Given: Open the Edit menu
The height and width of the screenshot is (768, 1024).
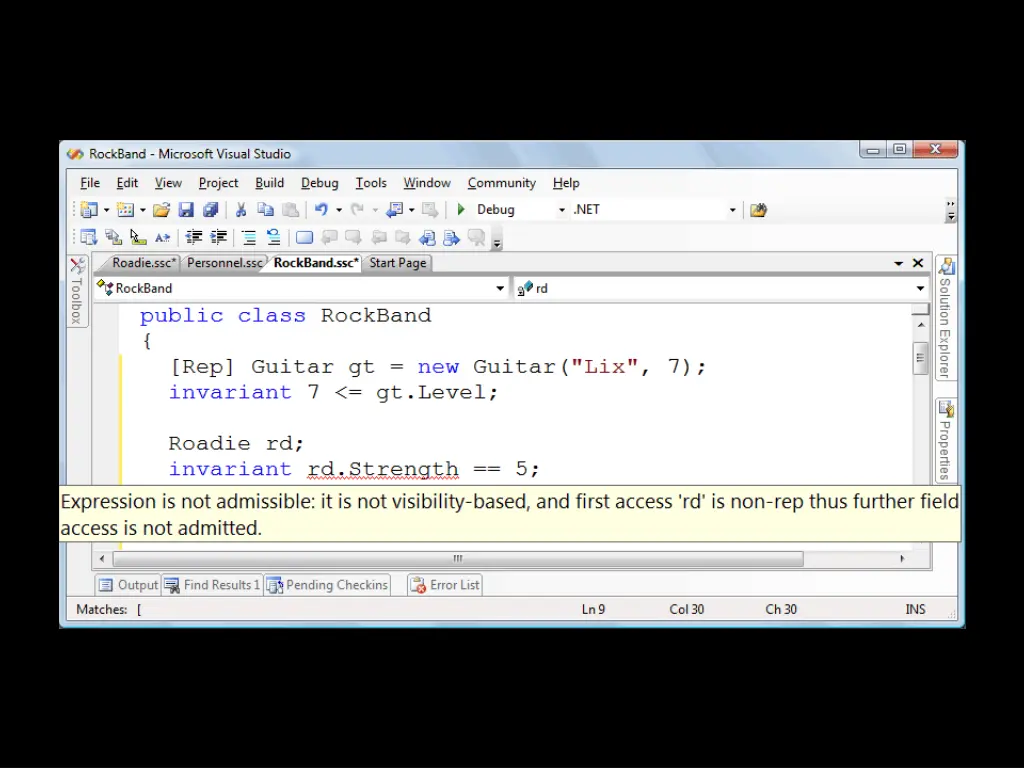Looking at the screenshot, I should [127, 183].
